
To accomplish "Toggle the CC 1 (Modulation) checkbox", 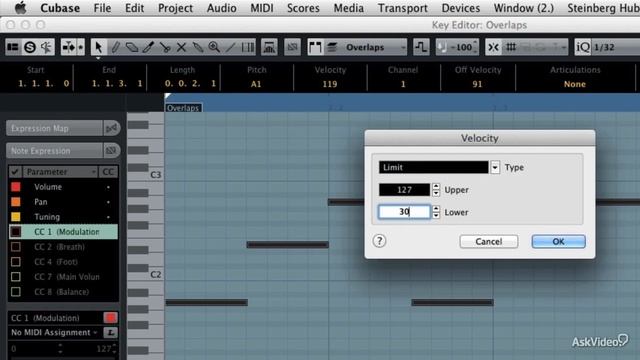I will tap(16, 232).
